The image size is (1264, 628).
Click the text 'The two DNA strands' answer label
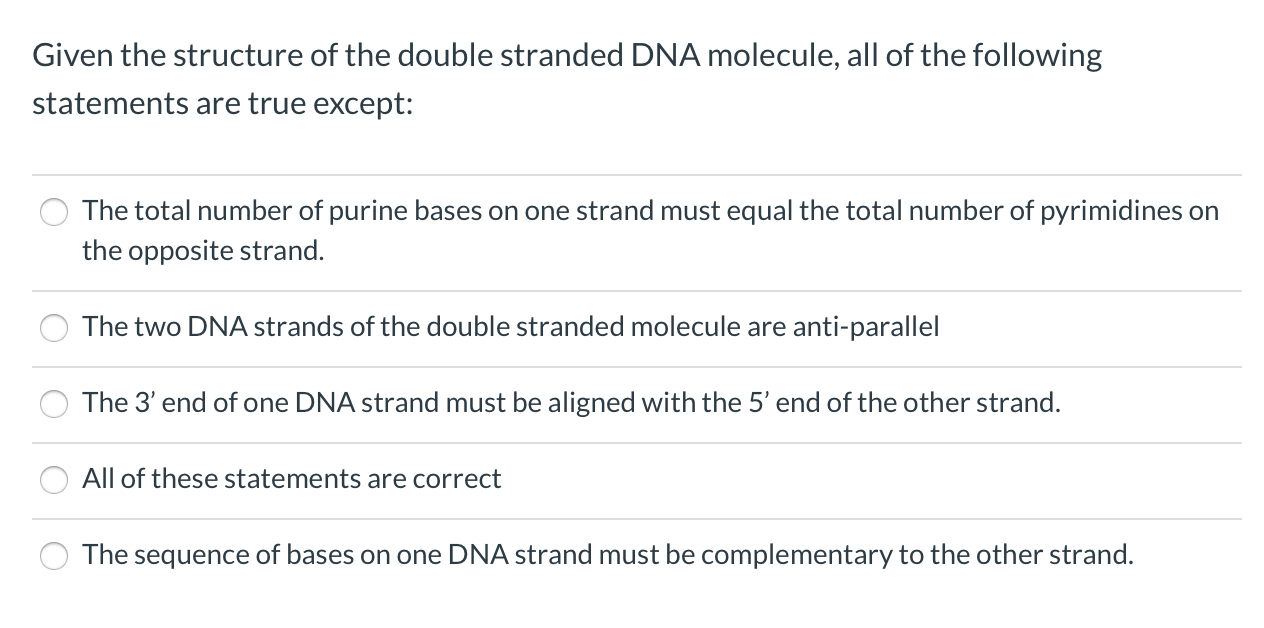(x=510, y=326)
